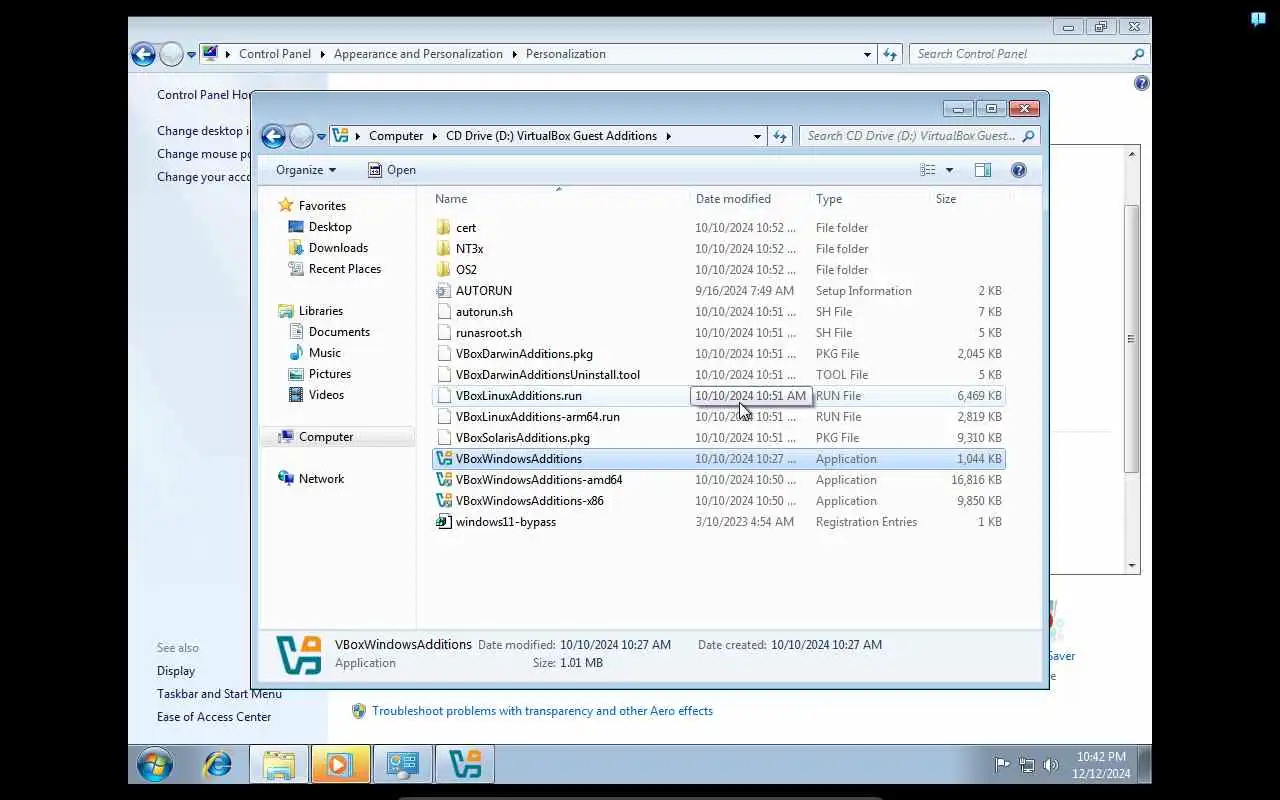Click Open in the Explorer toolbar
Screen dimensions: 1280x800
tap(391, 170)
